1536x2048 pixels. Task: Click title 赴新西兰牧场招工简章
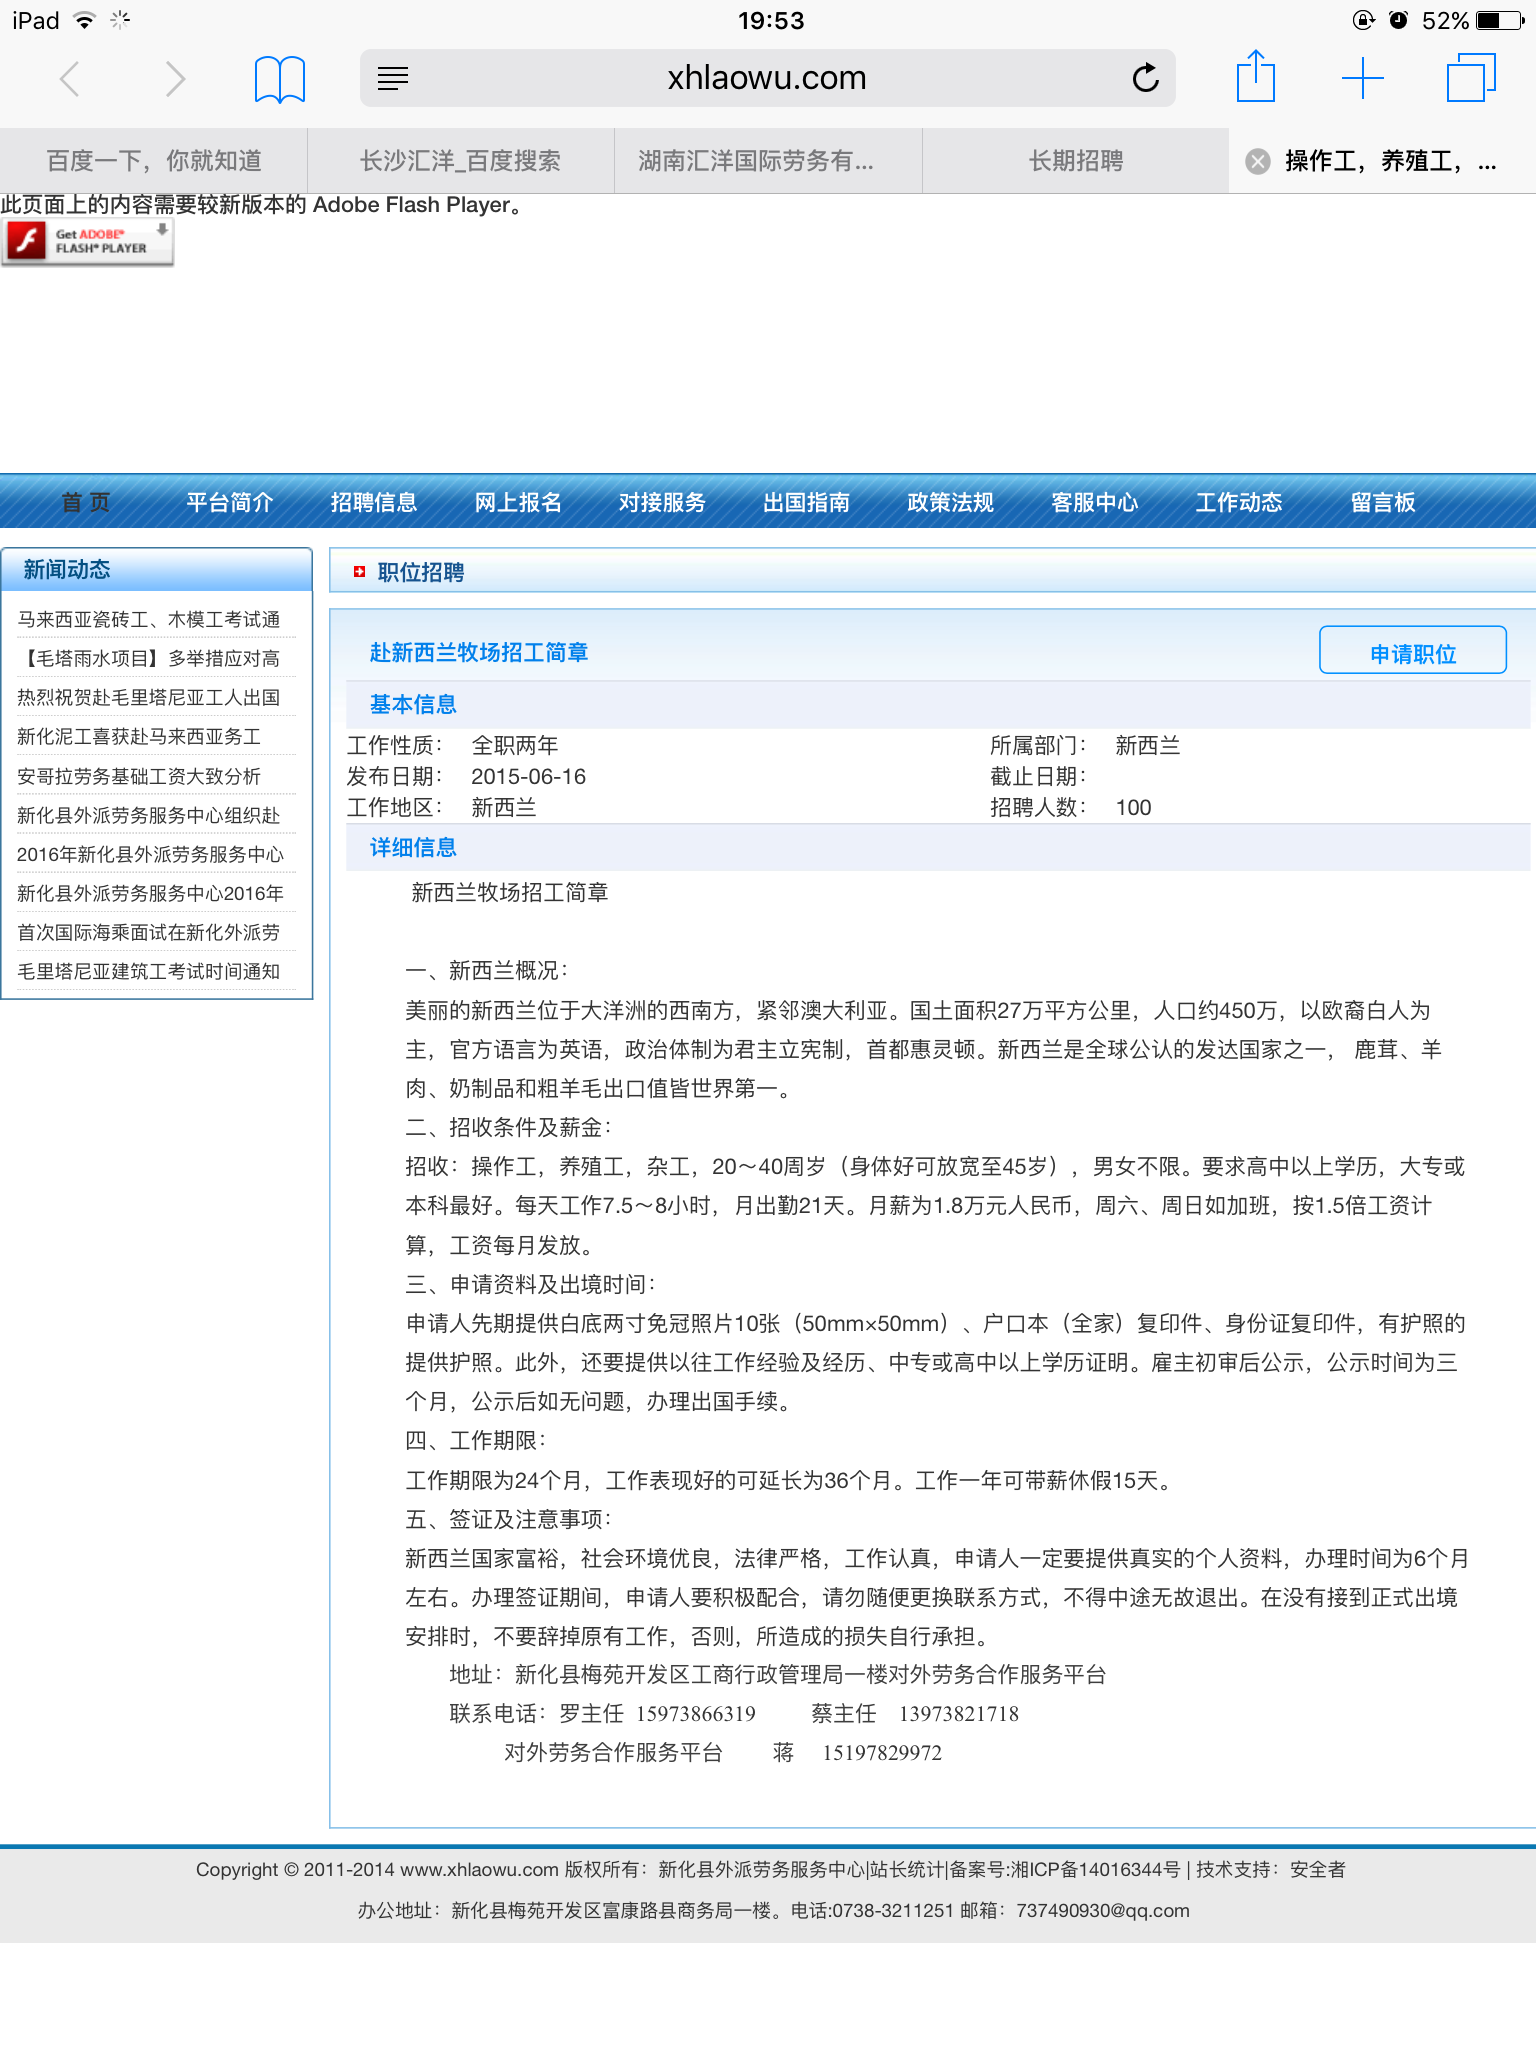[478, 652]
